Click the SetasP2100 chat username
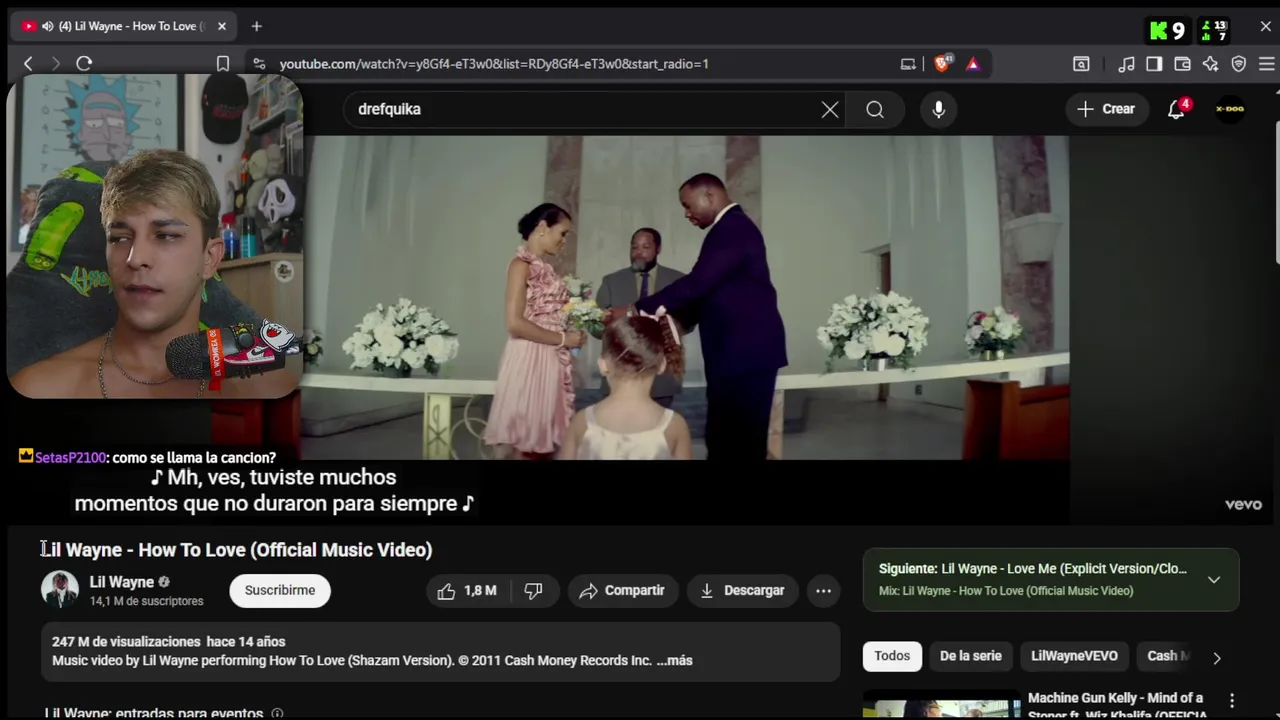 (x=70, y=457)
